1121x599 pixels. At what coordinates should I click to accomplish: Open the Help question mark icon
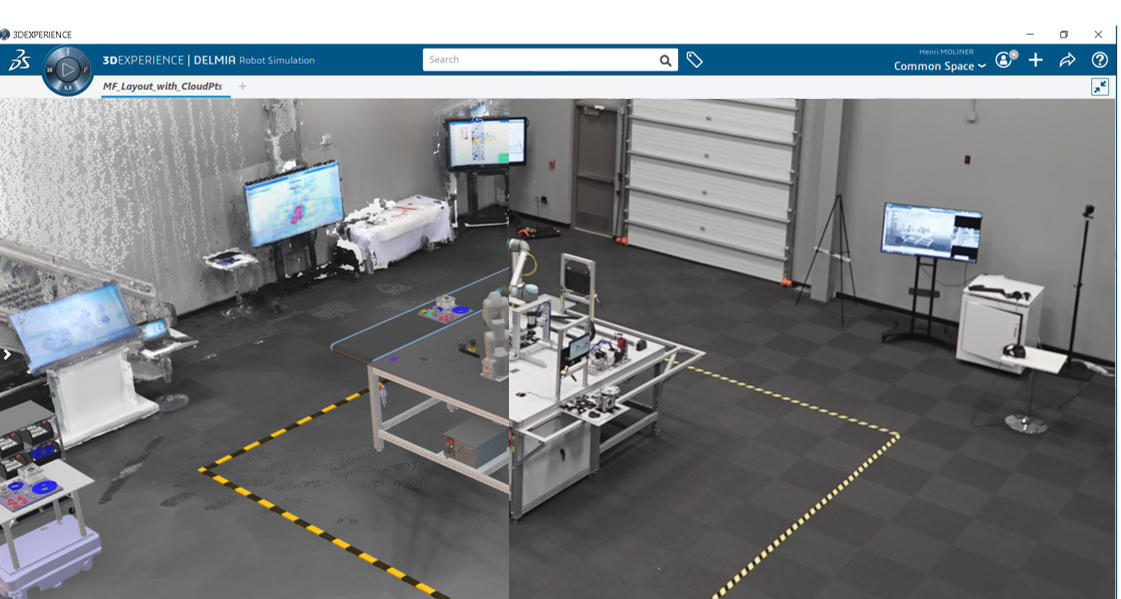1100,58
